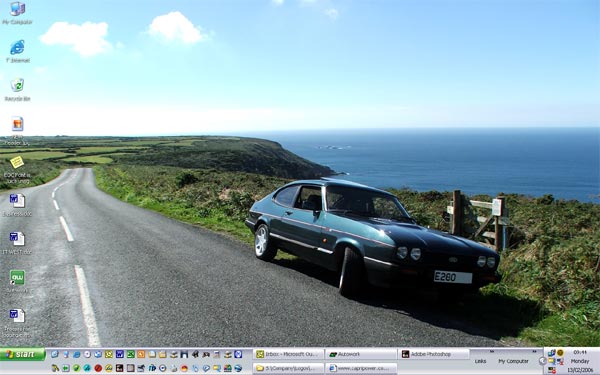
Task: Switch to the Autowork taskbar window
Action: pyautogui.click(x=361, y=354)
